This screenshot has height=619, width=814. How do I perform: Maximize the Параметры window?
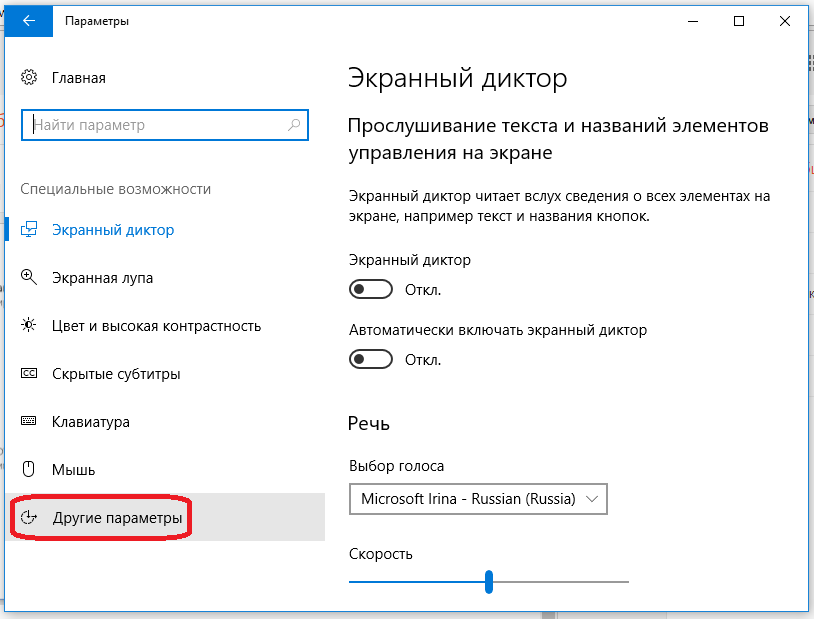[x=739, y=21]
